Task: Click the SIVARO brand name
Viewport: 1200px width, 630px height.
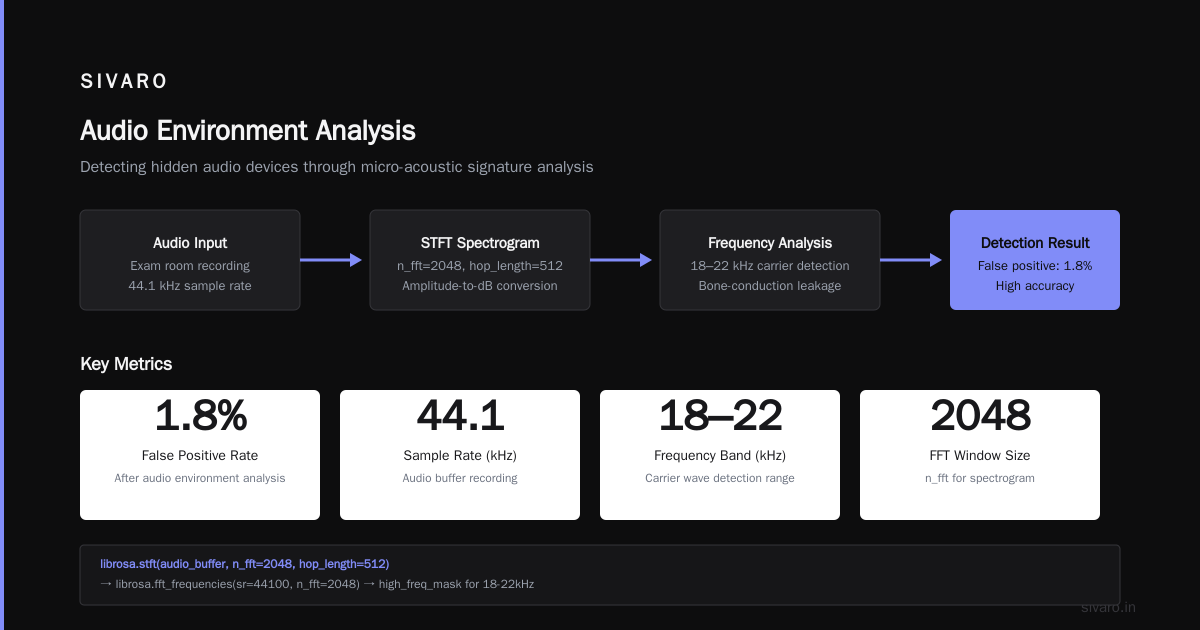Action: [x=124, y=82]
